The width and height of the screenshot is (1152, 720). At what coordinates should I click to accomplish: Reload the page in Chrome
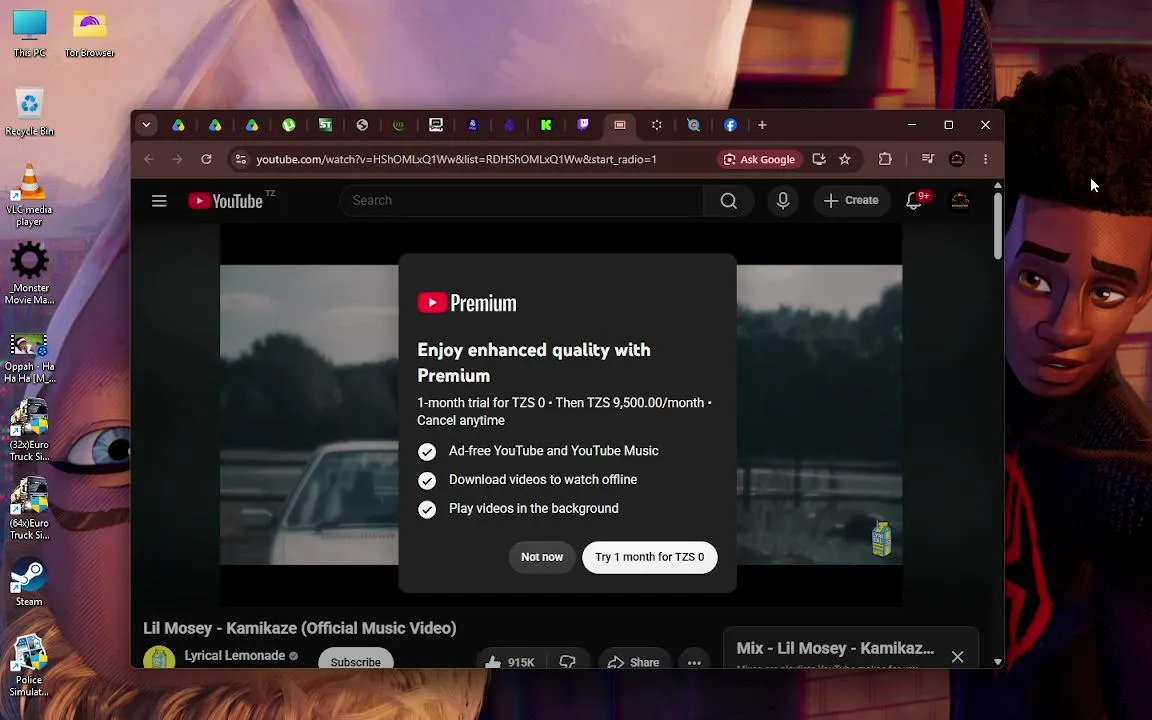206,159
